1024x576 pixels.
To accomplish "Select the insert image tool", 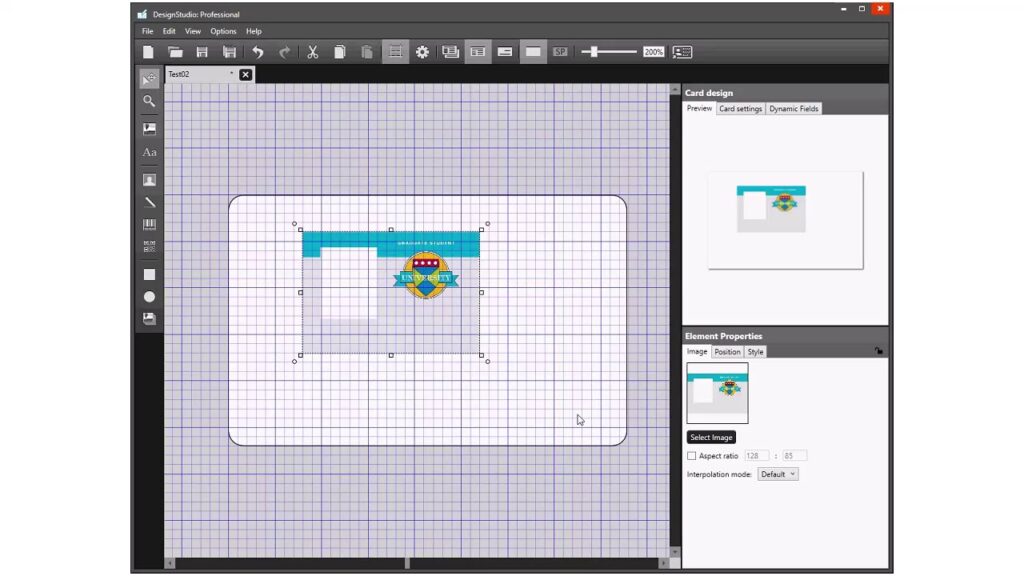I will (x=150, y=128).
